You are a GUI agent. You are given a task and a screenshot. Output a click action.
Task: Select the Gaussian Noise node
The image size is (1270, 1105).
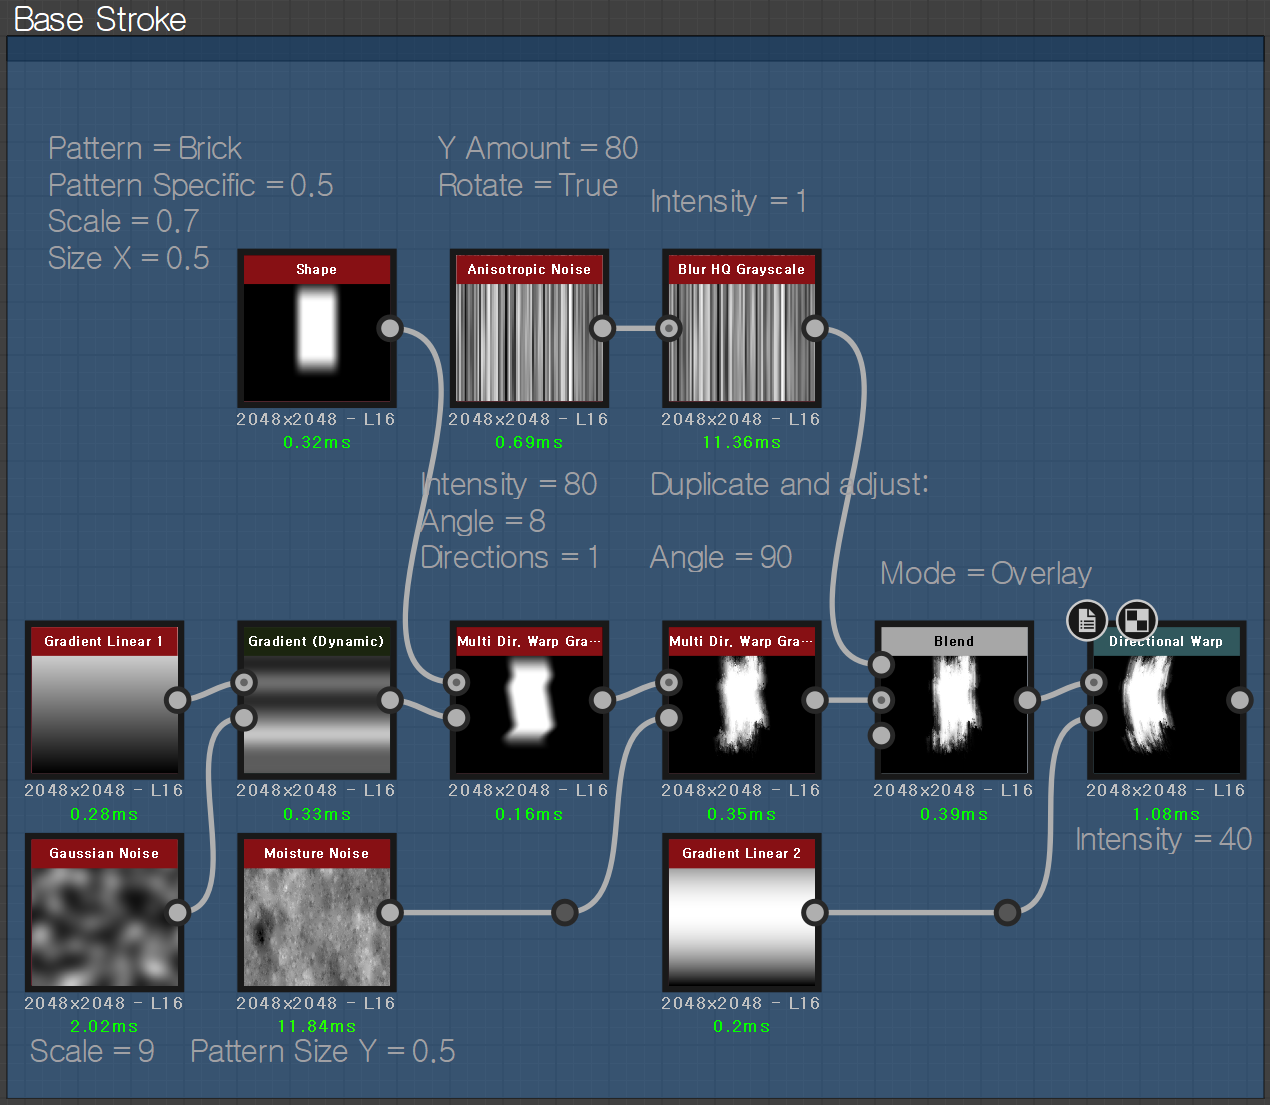tap(104, 912)
